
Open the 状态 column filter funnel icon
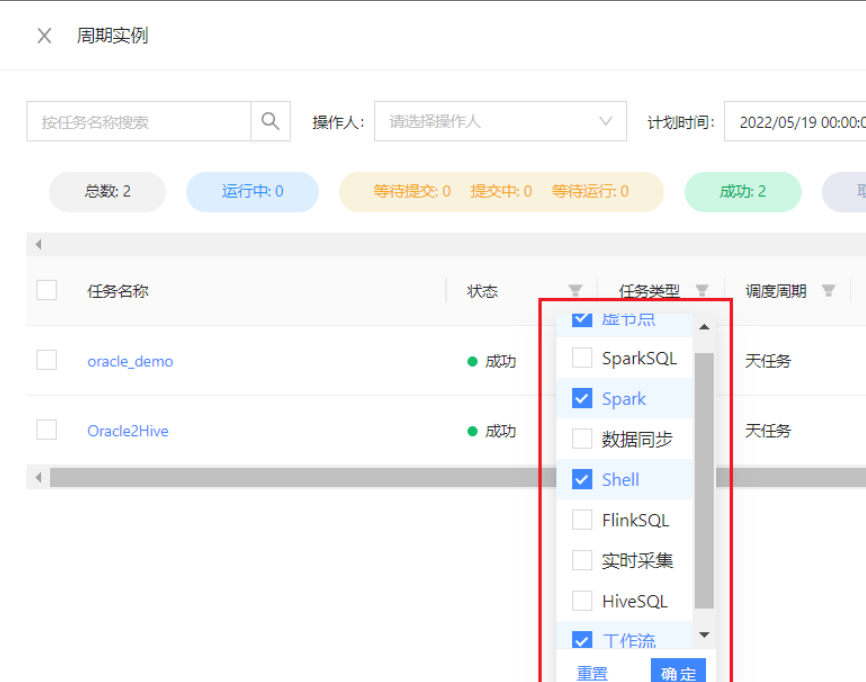575,291
